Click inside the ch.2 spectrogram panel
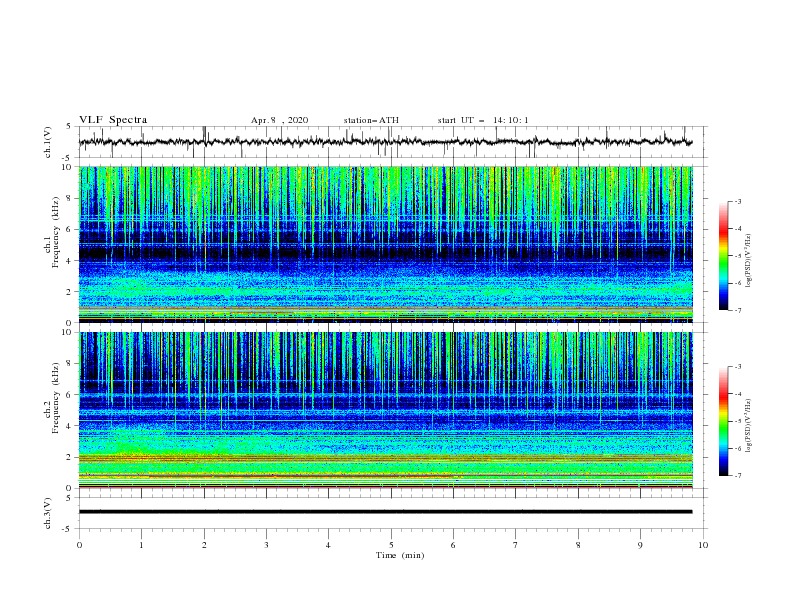The image size is (792, 612). coord(385,410)
